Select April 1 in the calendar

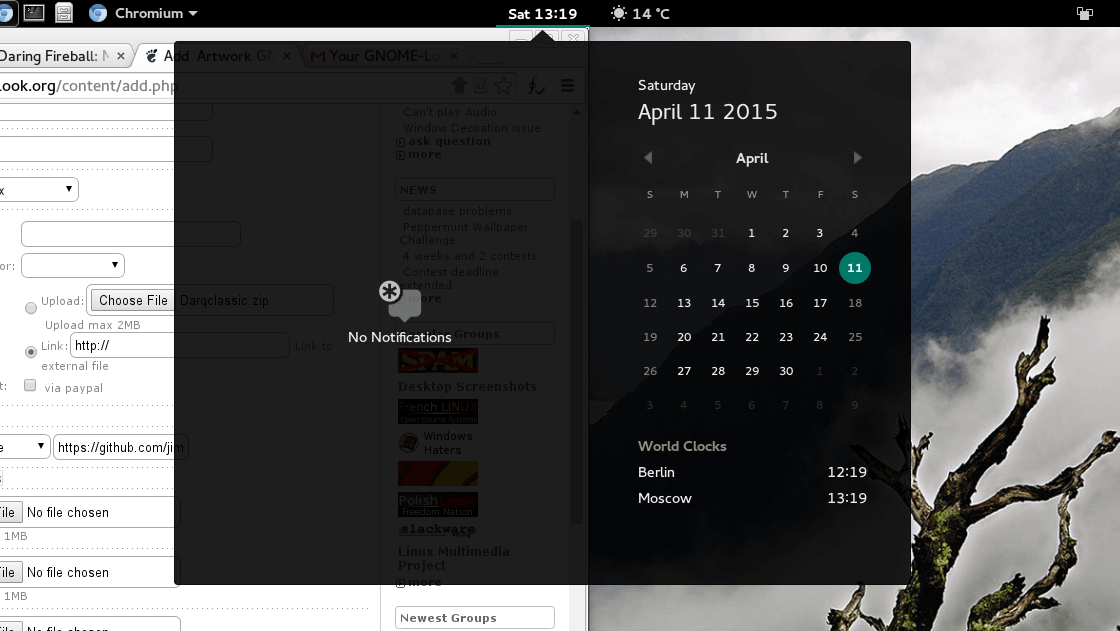(x=751, y=233)
